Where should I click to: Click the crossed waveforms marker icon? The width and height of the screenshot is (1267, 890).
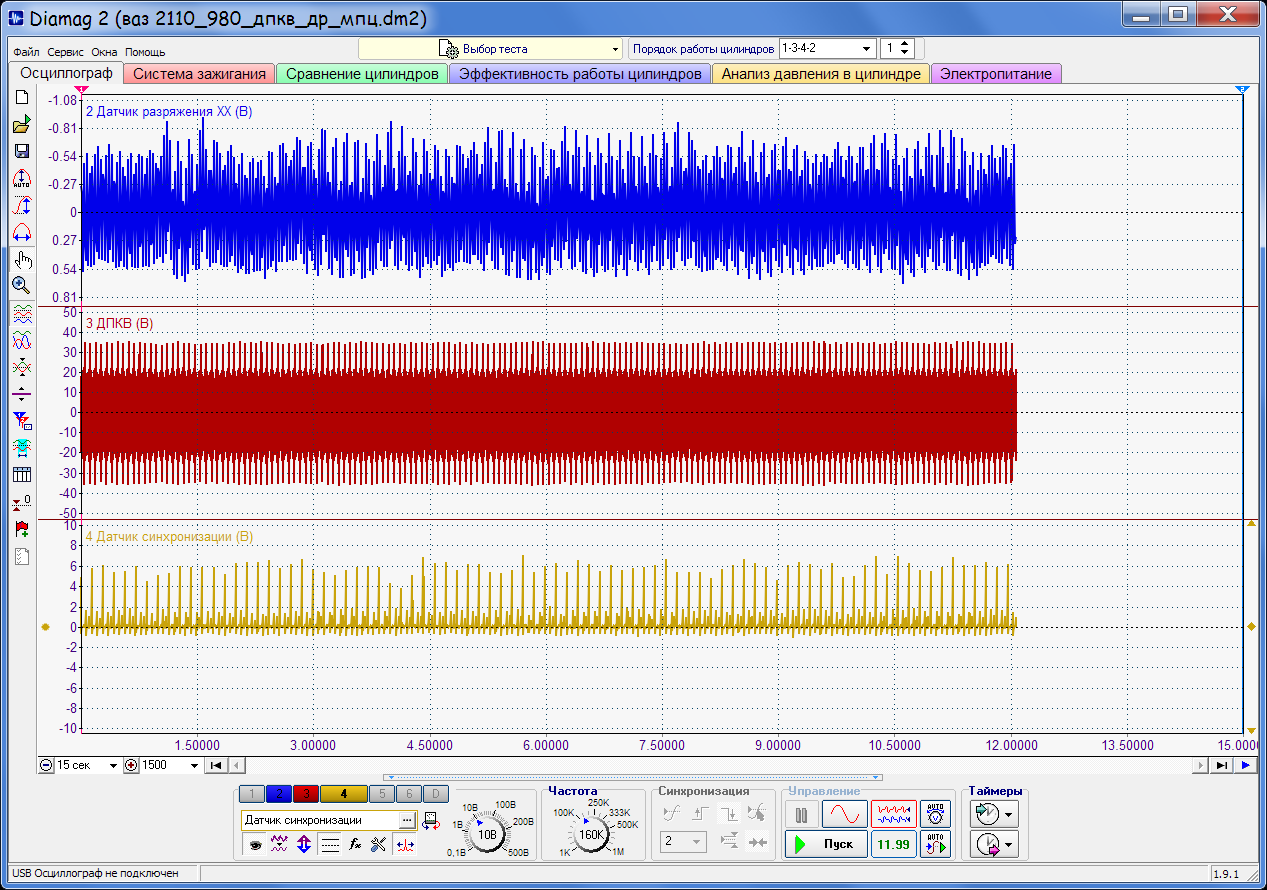pos(21,367)
